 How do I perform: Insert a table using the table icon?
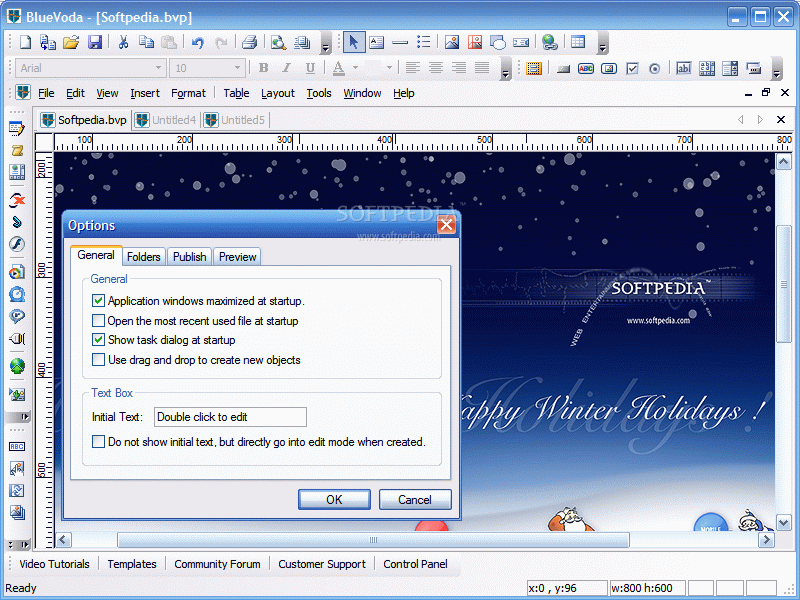click(578, 42)
